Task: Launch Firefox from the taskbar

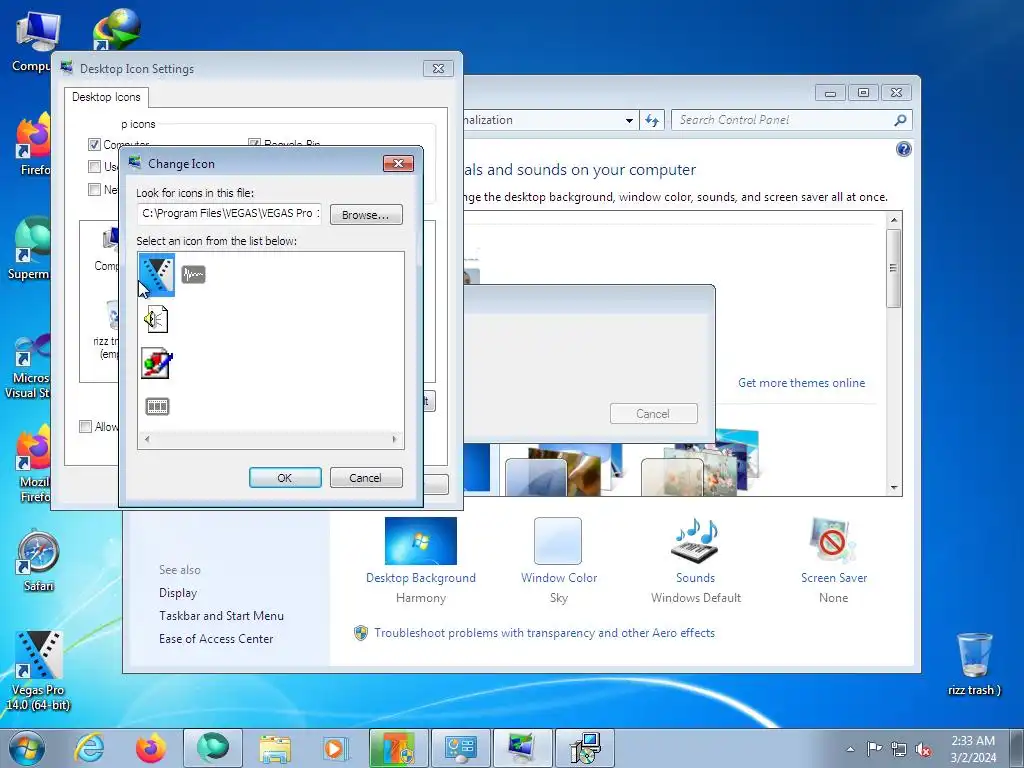Action: (151, 748)
